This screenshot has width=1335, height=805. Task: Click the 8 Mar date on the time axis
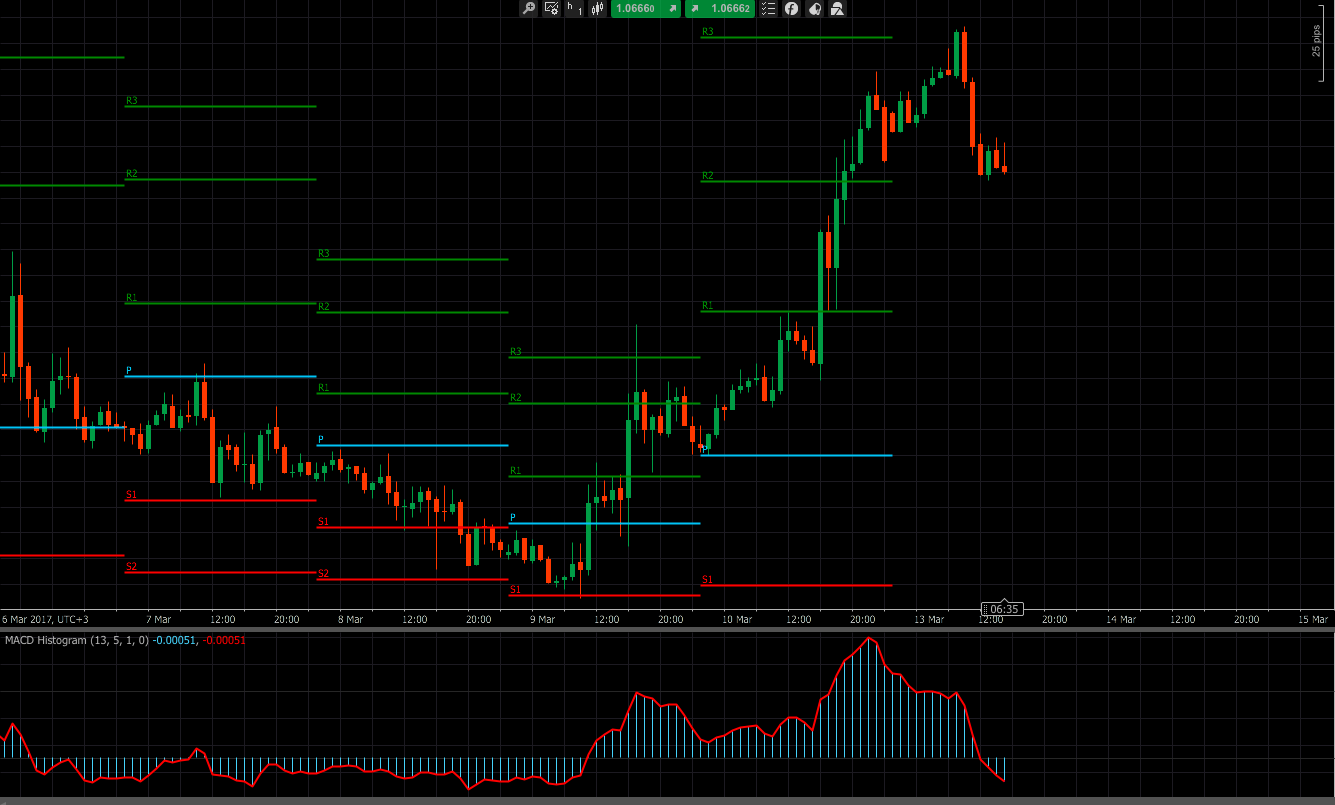(350, 619)
